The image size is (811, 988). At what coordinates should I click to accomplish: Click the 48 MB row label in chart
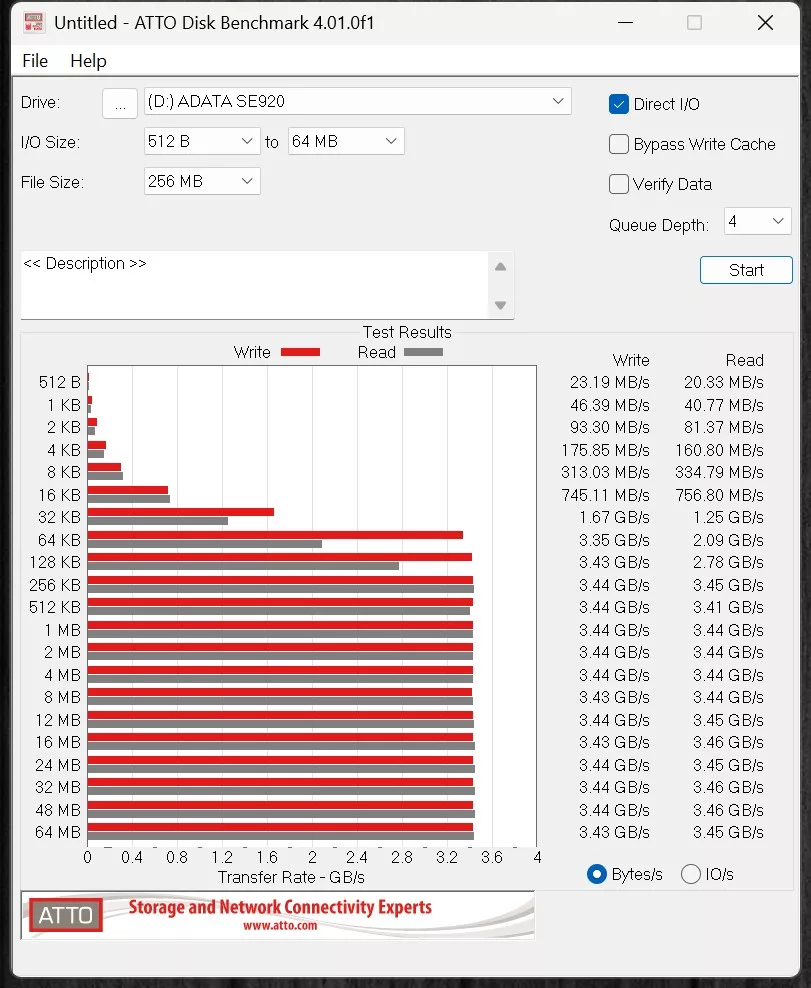(58, 810)
